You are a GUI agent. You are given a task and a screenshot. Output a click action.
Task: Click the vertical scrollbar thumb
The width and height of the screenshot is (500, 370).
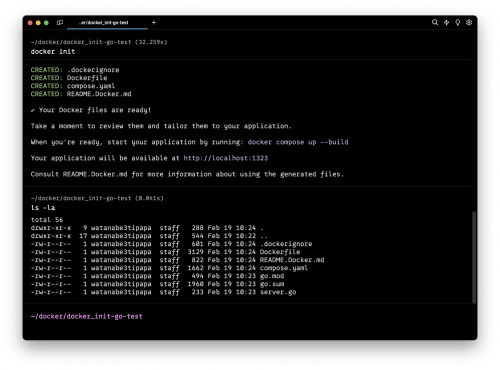click(x=474, y=257)
